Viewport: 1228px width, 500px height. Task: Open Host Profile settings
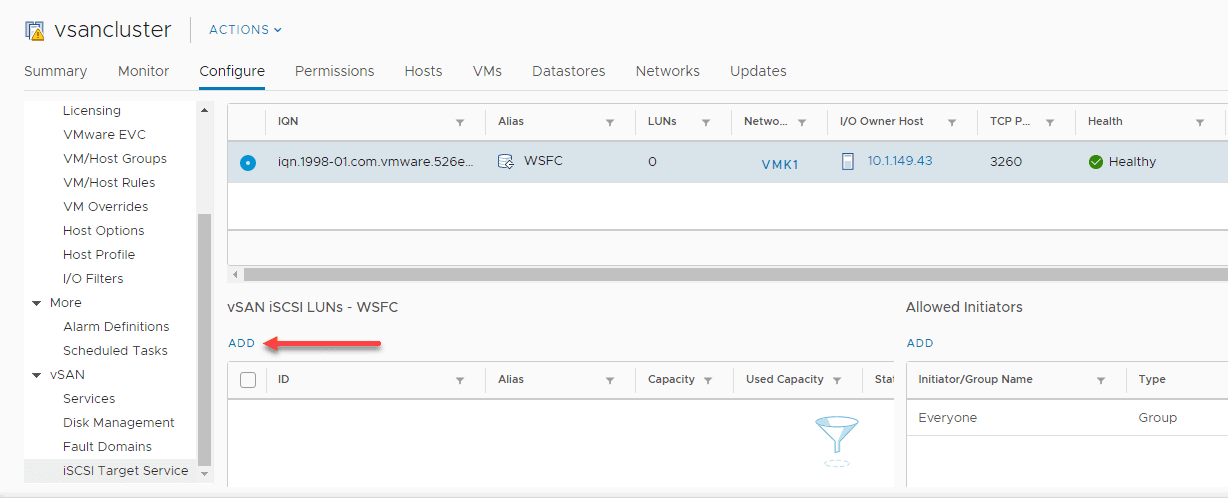point(99,255)
